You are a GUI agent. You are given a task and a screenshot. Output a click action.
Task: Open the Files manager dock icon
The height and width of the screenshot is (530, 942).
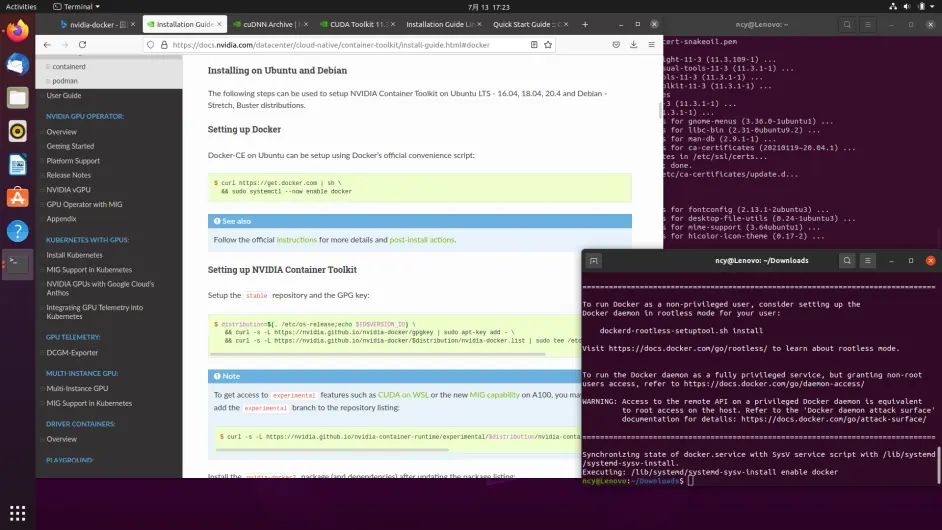(17, 97)
